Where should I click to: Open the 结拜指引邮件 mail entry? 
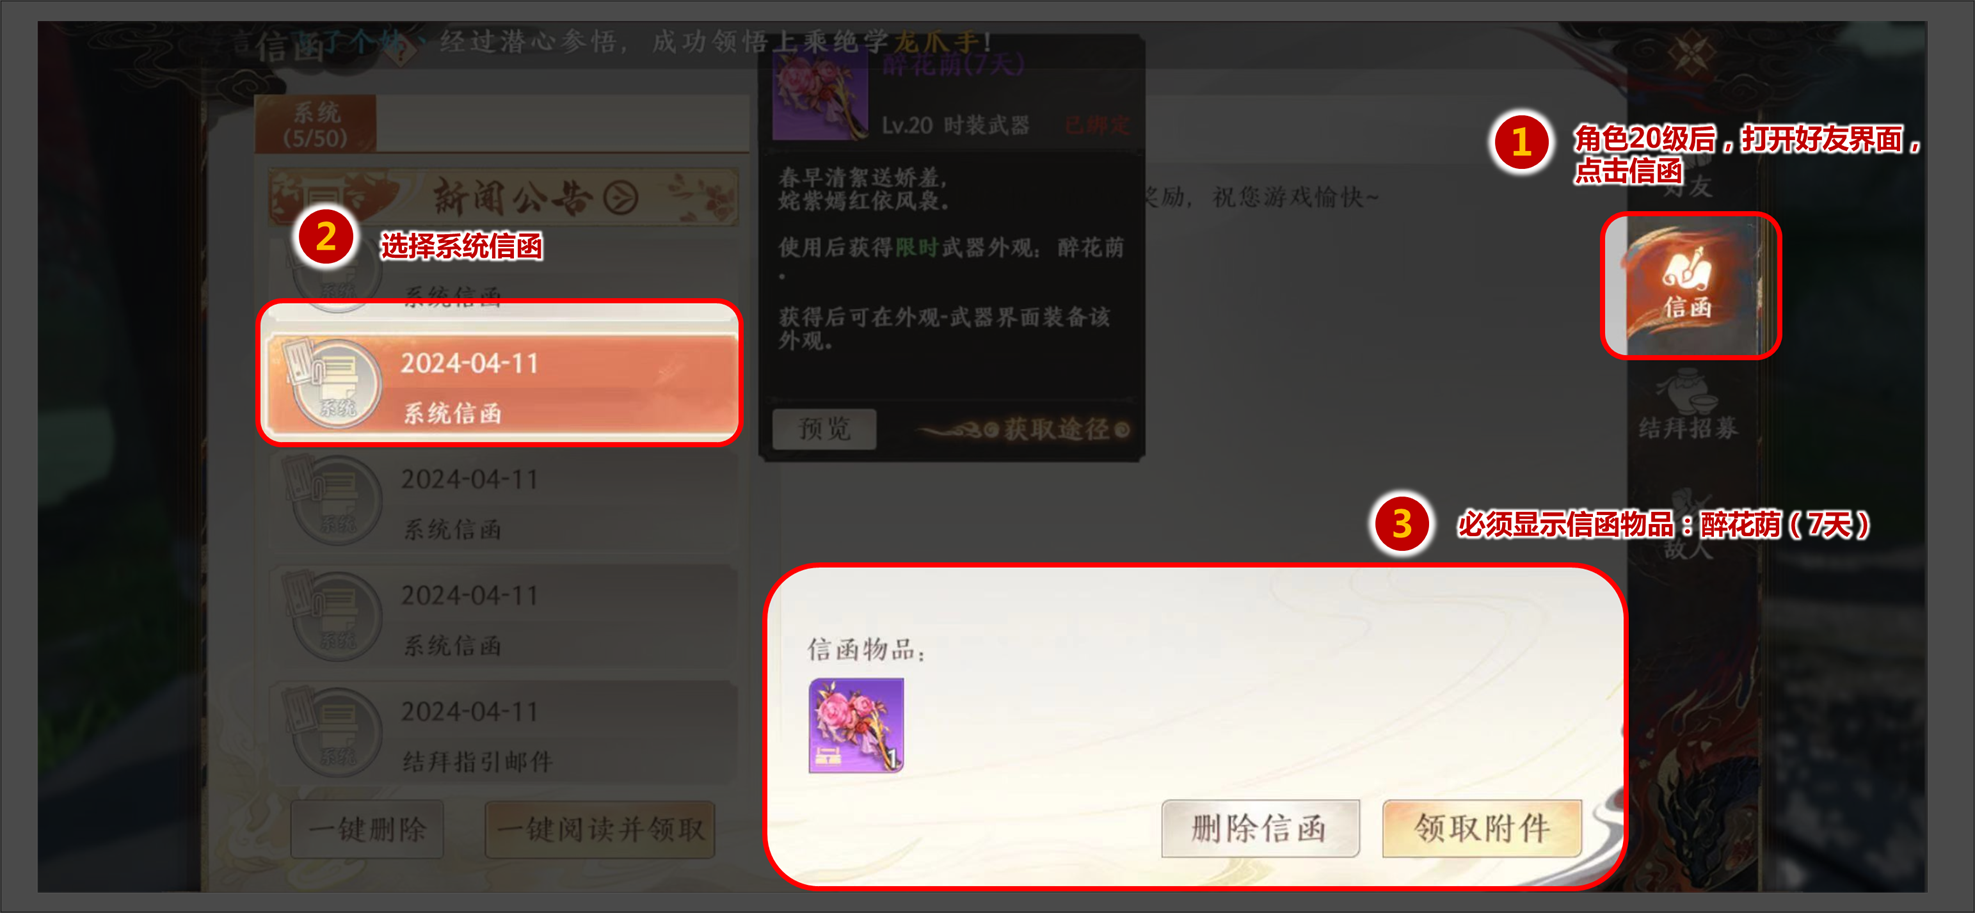coord(503,733)
